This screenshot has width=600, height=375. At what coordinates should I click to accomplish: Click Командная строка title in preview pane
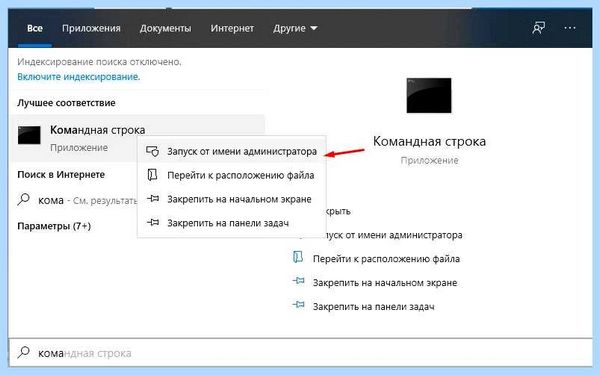[x=429, y=141]
